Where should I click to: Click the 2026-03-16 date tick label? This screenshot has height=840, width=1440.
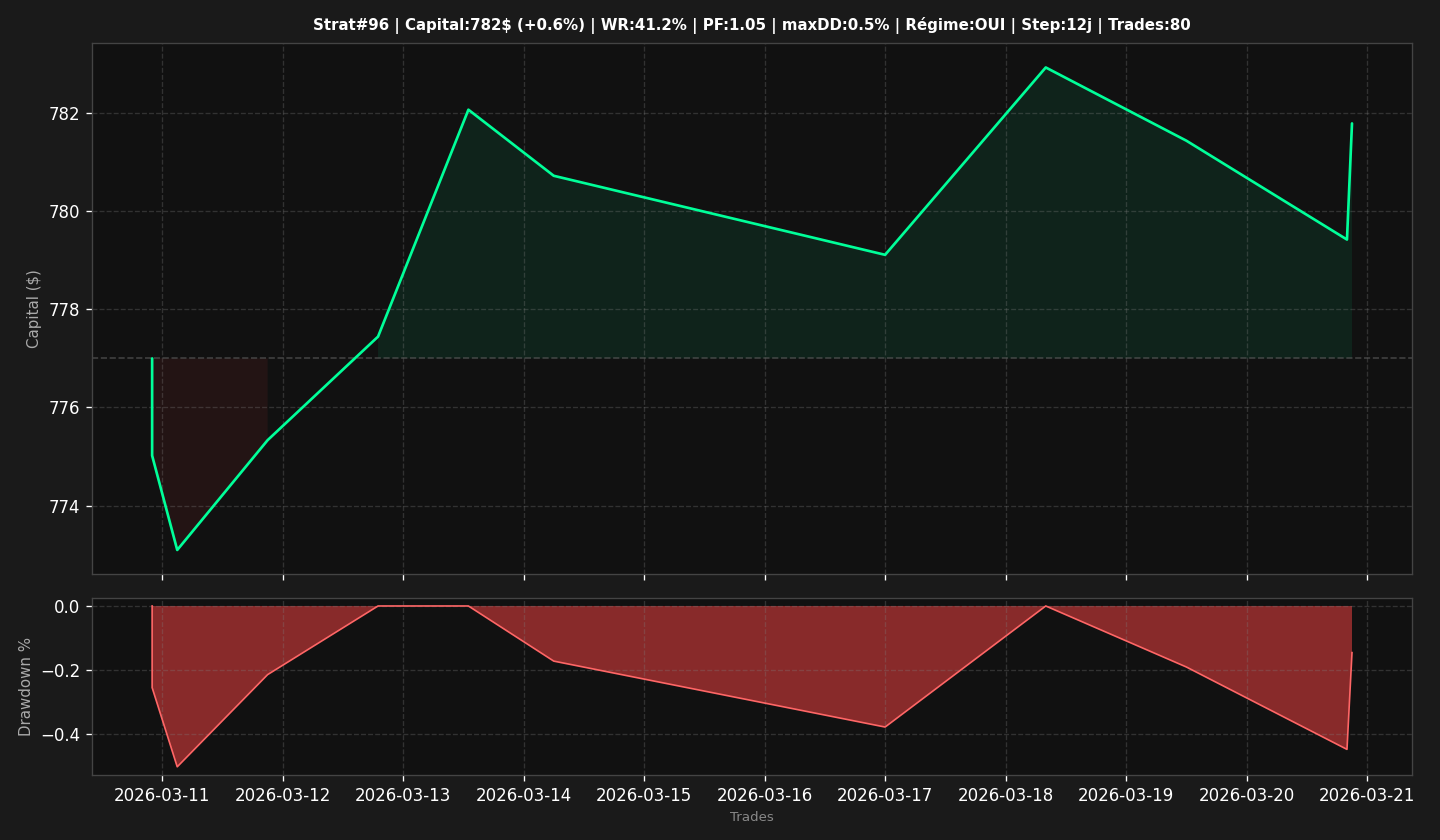click(765, 795)
